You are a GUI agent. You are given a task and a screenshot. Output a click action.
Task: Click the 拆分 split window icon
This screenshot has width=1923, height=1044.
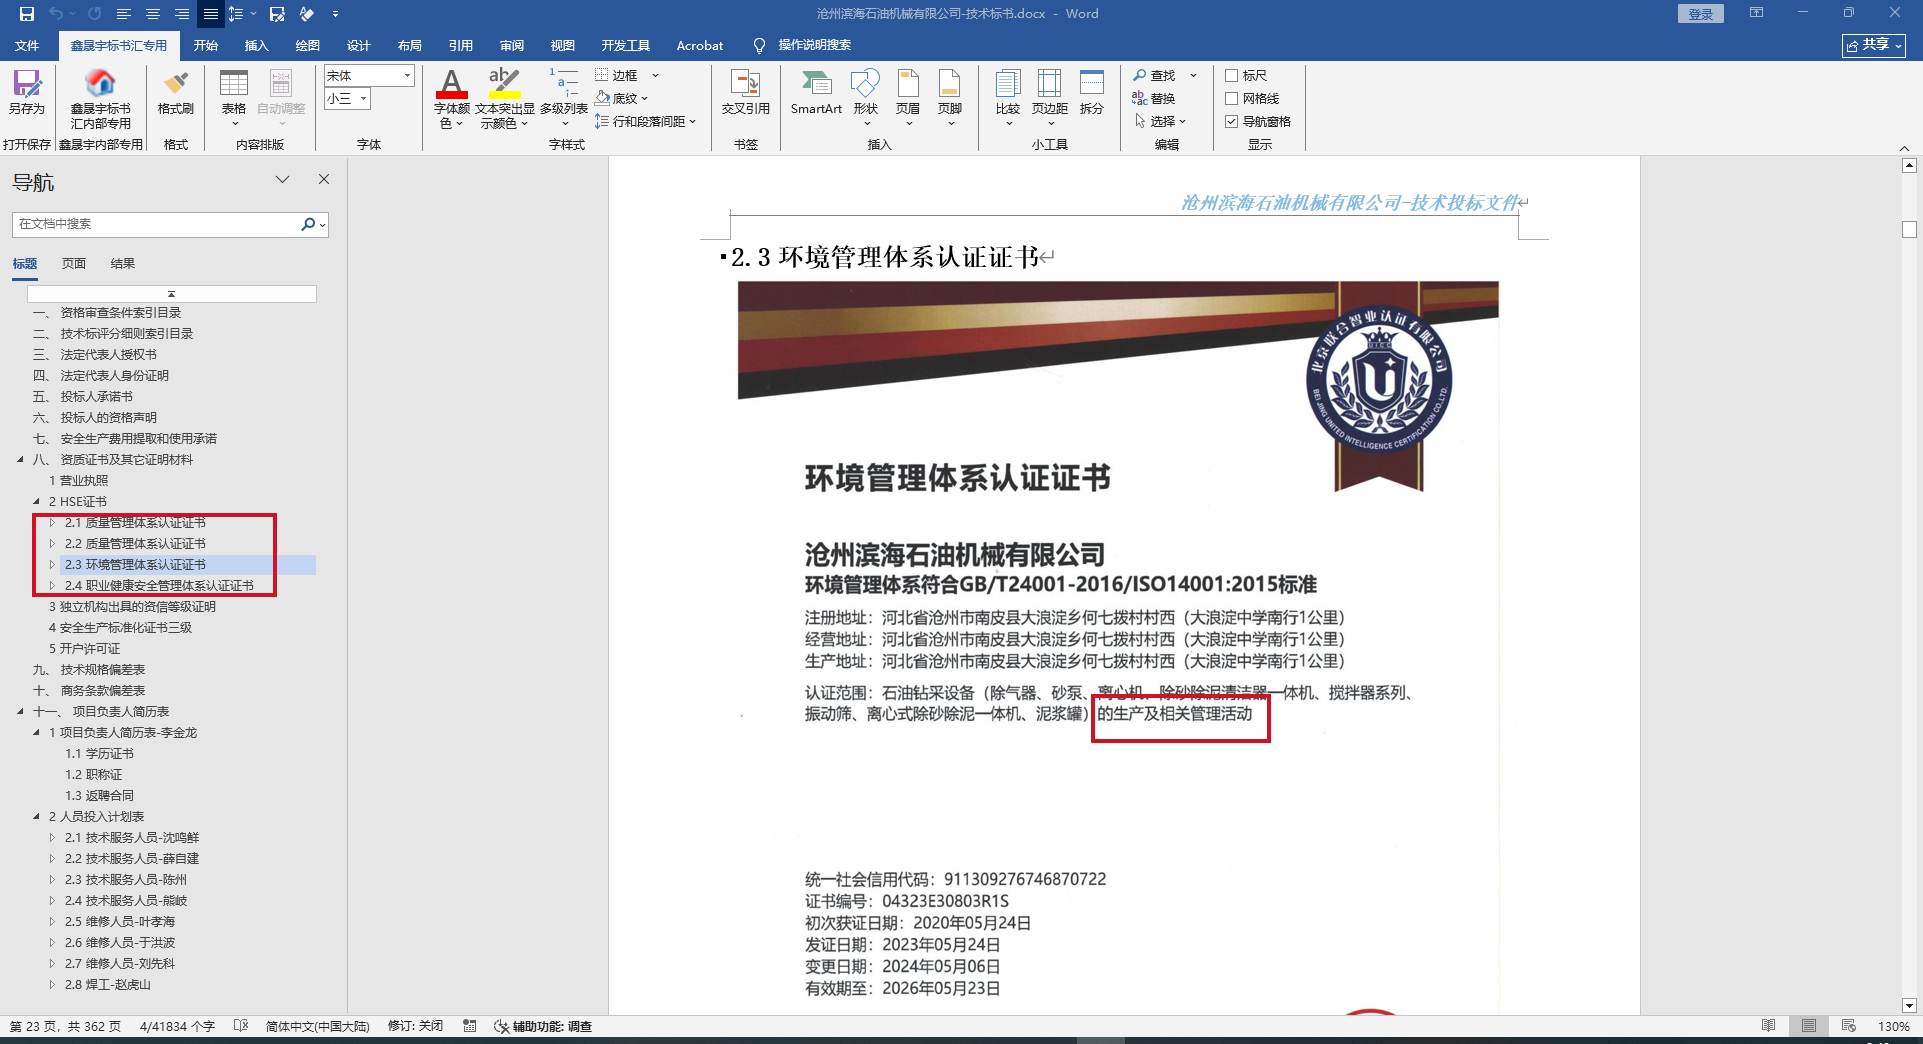(1092, 92)
